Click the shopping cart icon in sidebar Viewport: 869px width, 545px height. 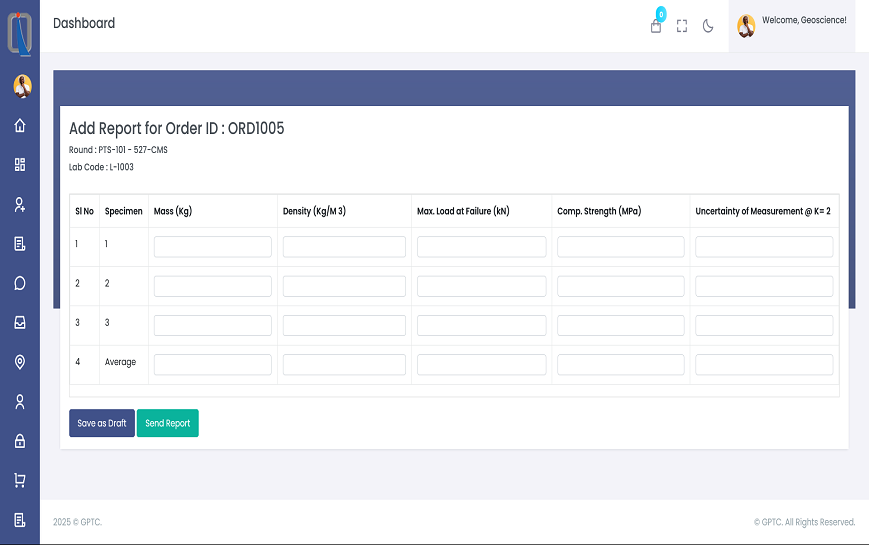(20, 480)
